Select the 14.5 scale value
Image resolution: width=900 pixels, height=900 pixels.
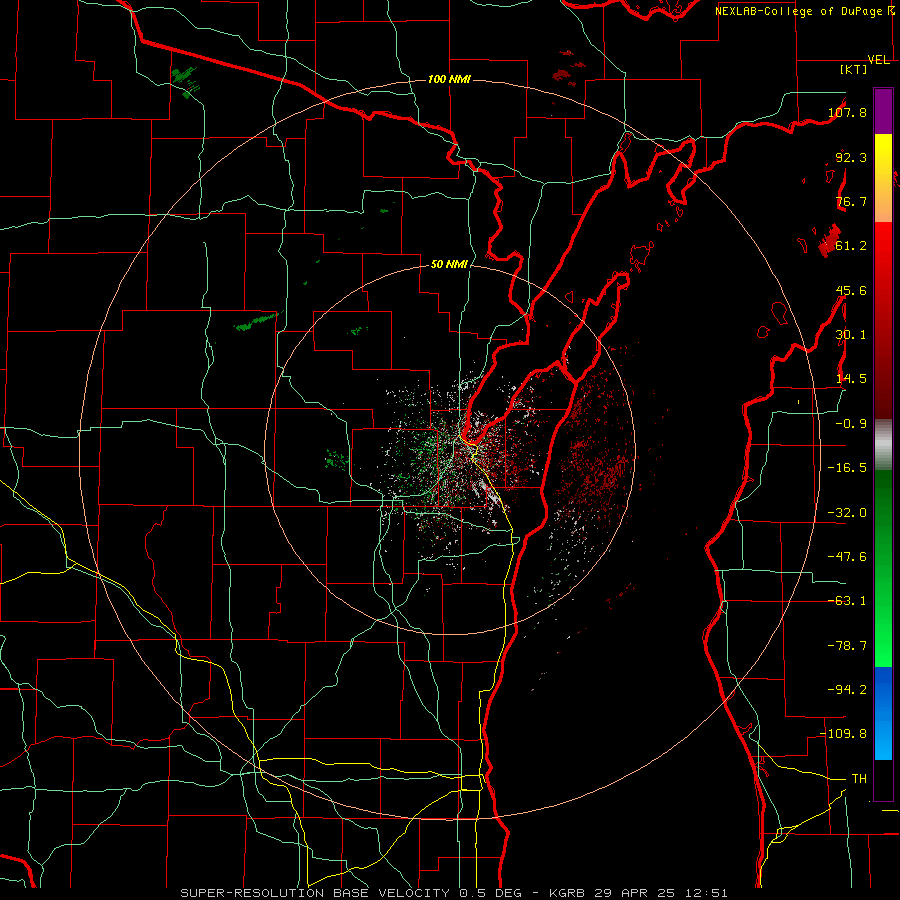click(851, 379)
